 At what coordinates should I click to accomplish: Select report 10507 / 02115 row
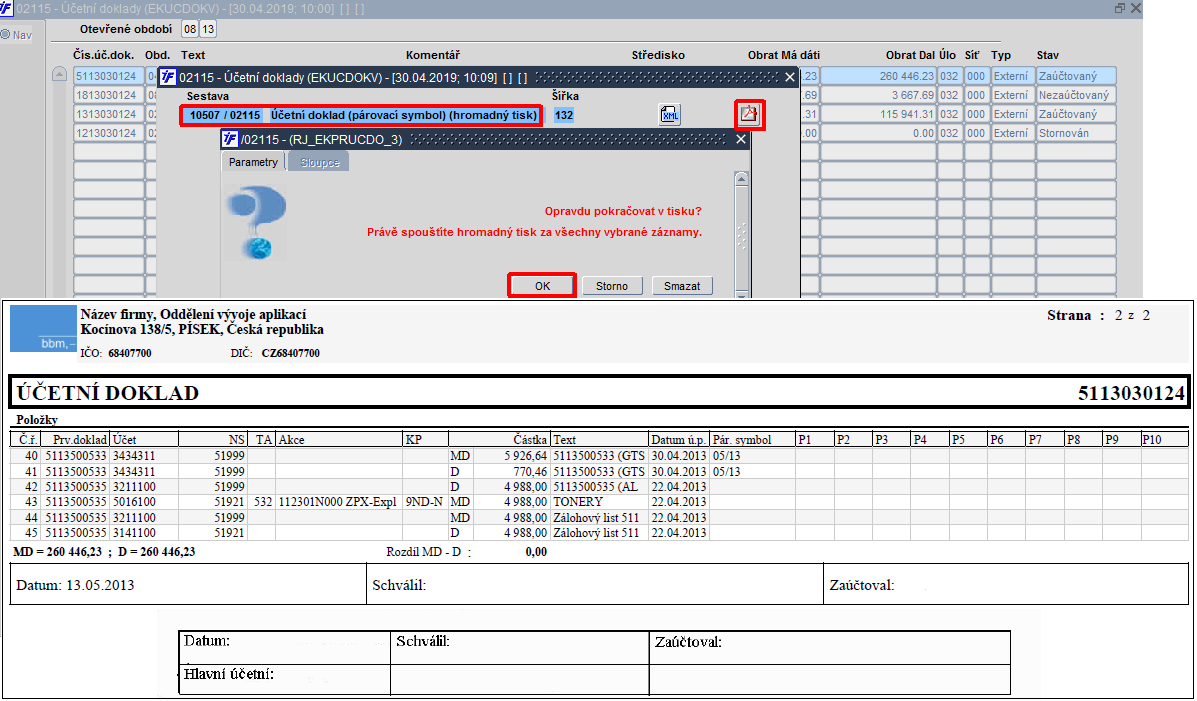coord(362,115)
